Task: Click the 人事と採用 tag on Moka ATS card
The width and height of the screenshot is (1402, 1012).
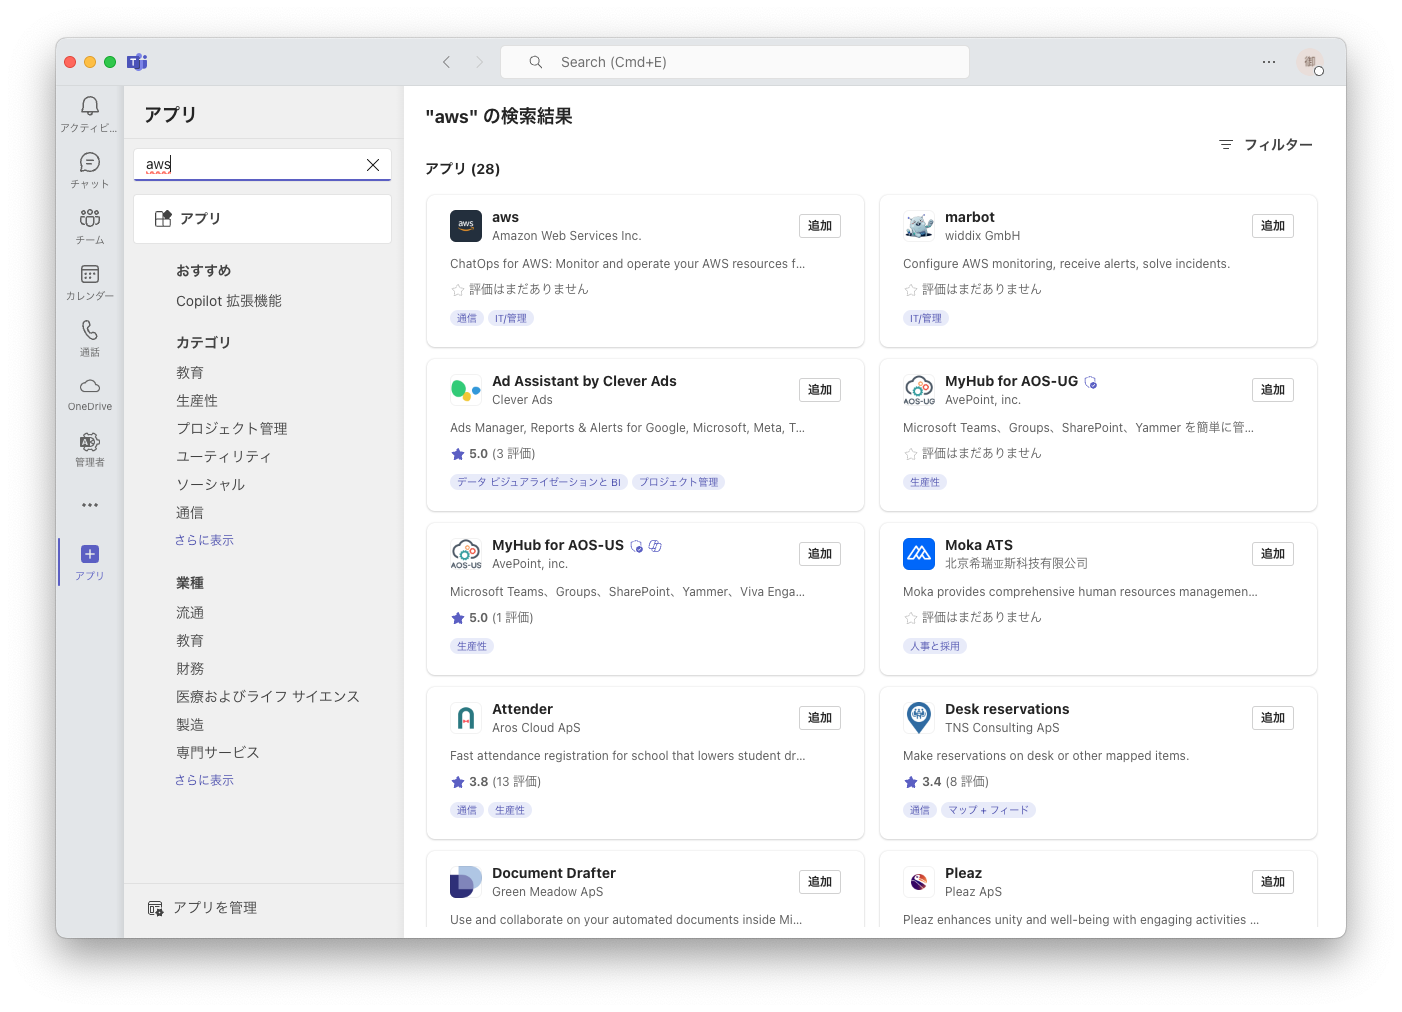Action: tap(935, 646)
